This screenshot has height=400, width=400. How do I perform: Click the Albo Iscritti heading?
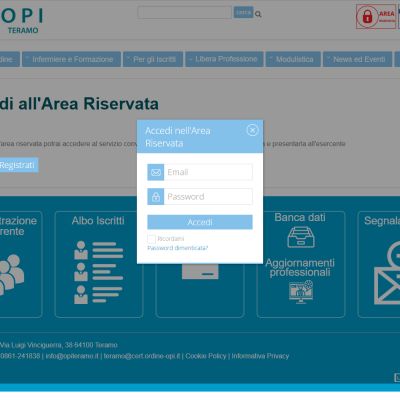pos(98,221)
